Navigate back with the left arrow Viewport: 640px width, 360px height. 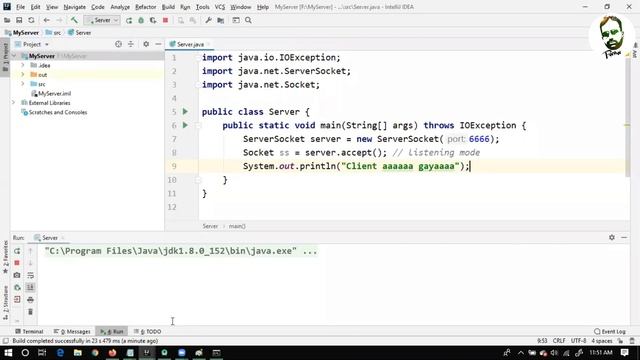47,20
